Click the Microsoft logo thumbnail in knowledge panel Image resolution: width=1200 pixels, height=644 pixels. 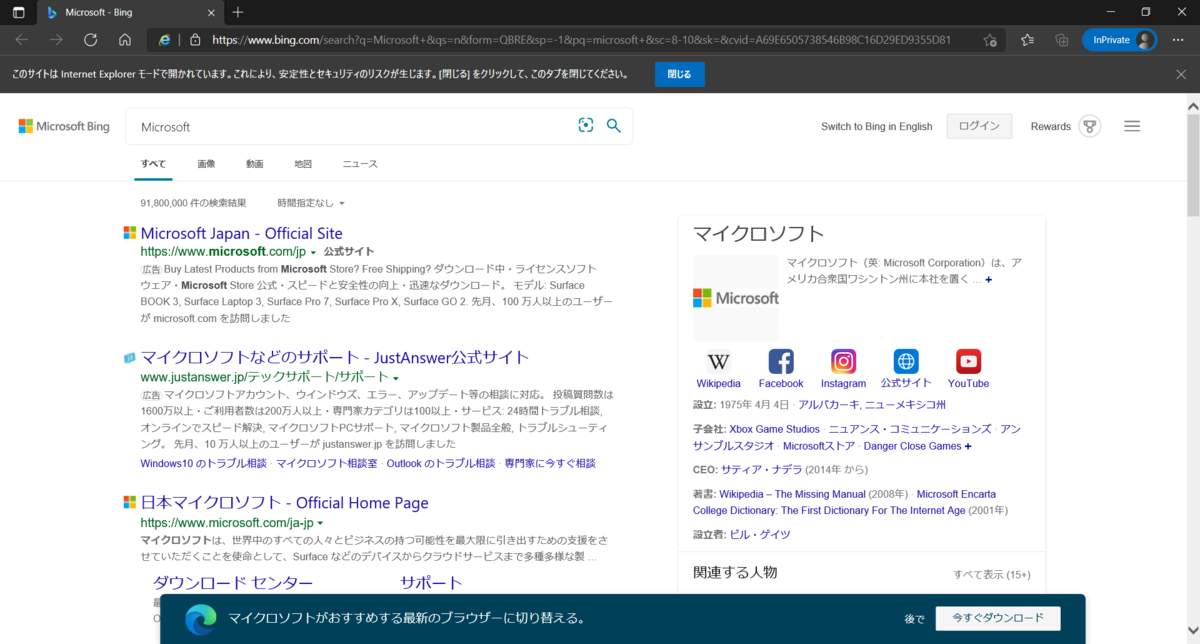point(735,298)
